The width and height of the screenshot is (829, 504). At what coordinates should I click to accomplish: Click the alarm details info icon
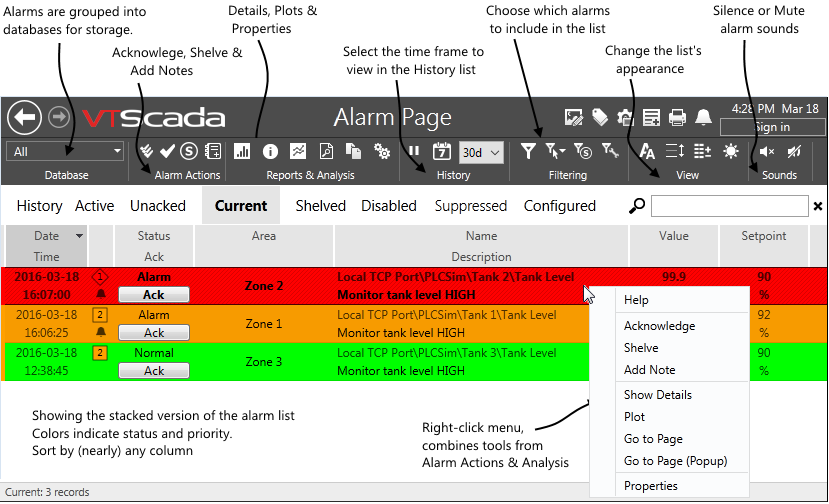270,151
